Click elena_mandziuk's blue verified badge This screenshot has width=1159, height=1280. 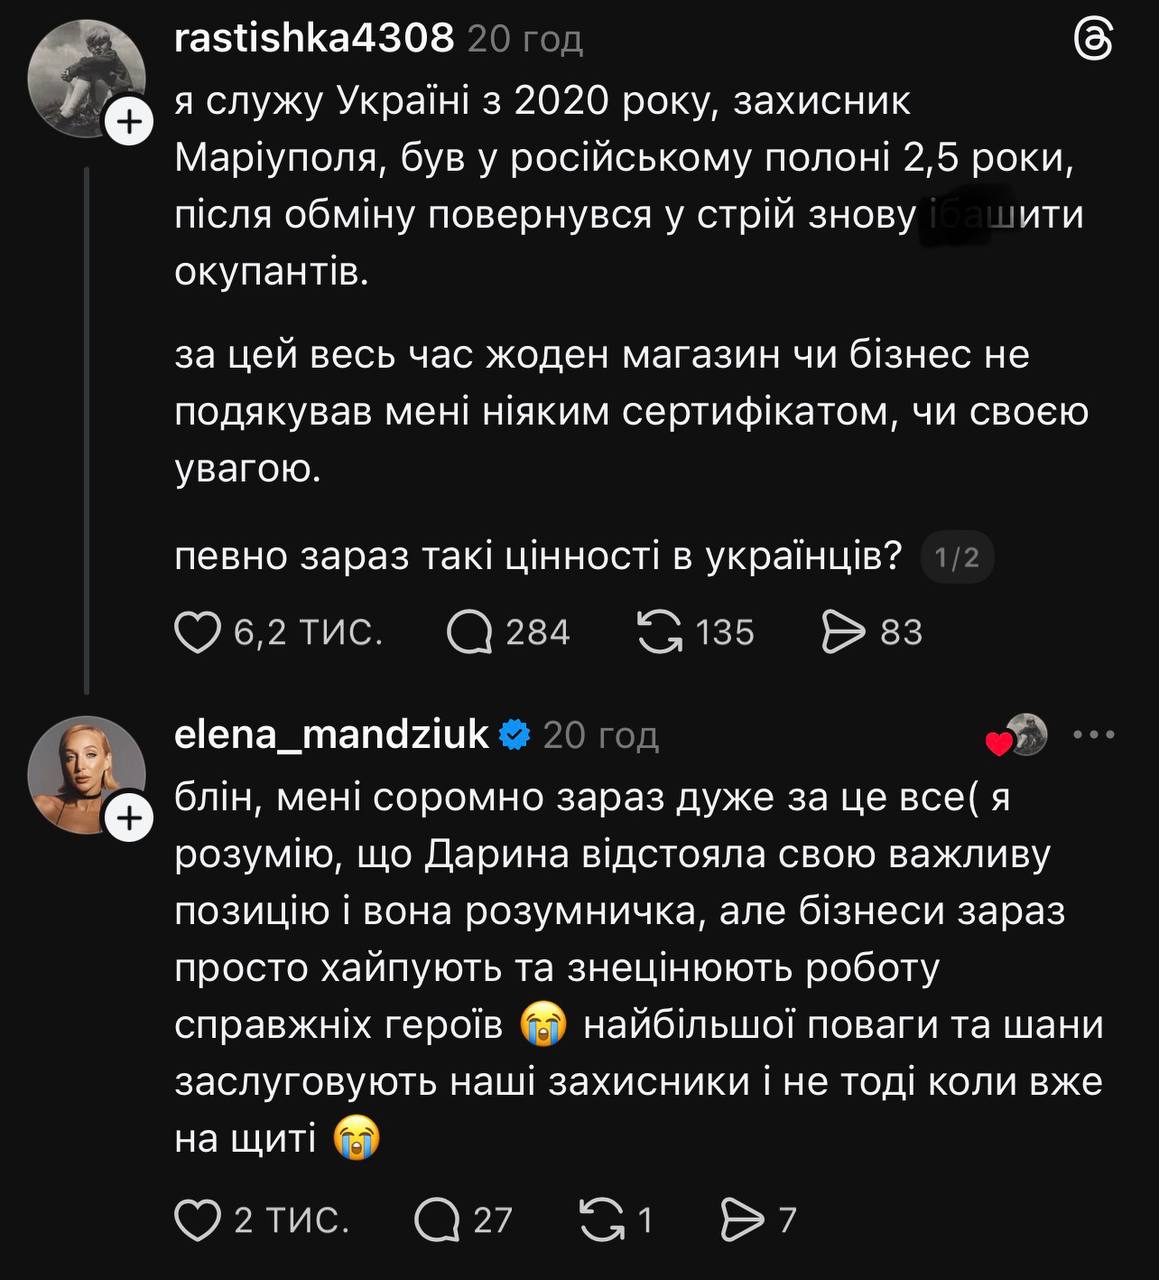click(x=515, y=735)
